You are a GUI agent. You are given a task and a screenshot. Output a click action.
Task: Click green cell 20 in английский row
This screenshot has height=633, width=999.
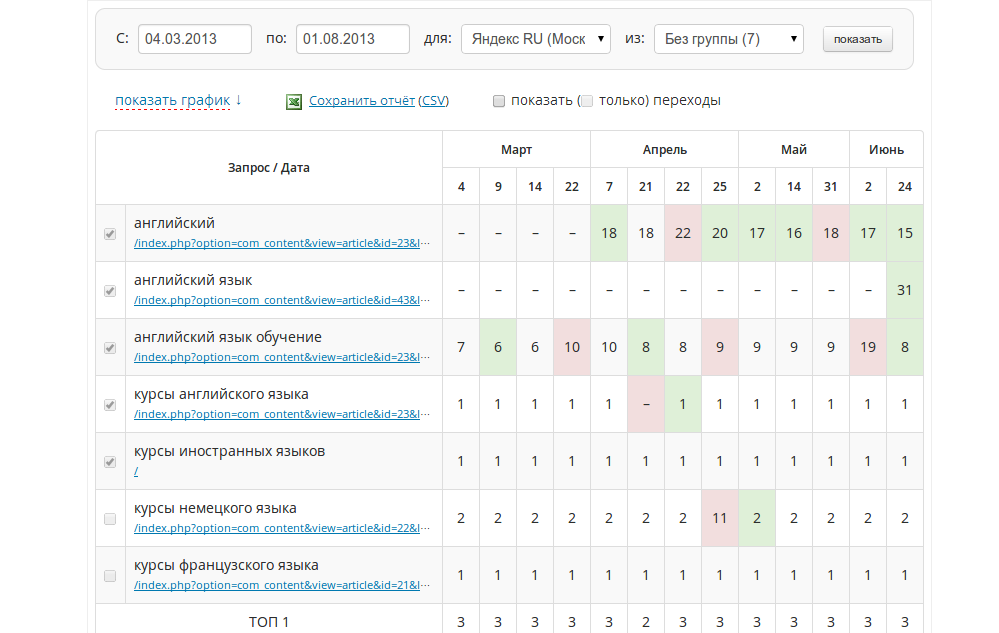point(720,233)
